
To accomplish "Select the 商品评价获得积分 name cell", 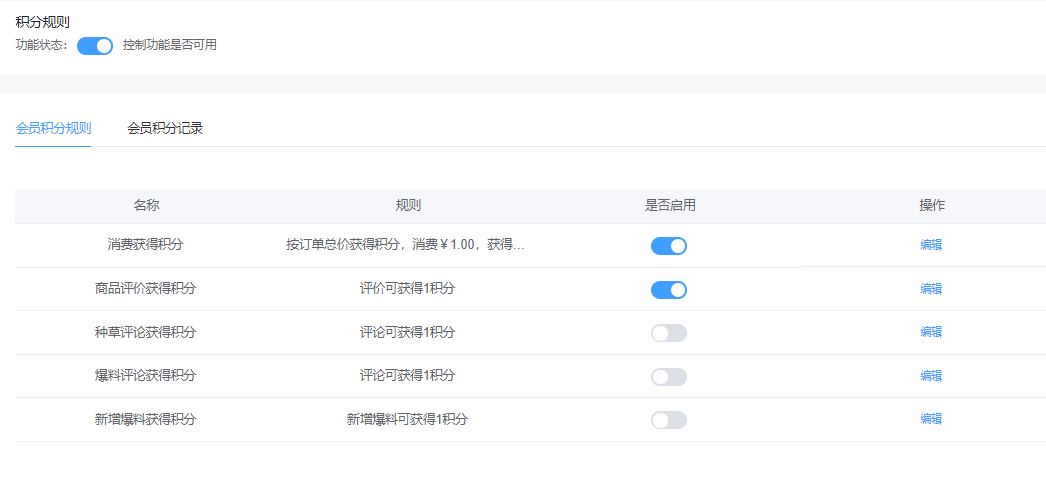I will (145, 289).
